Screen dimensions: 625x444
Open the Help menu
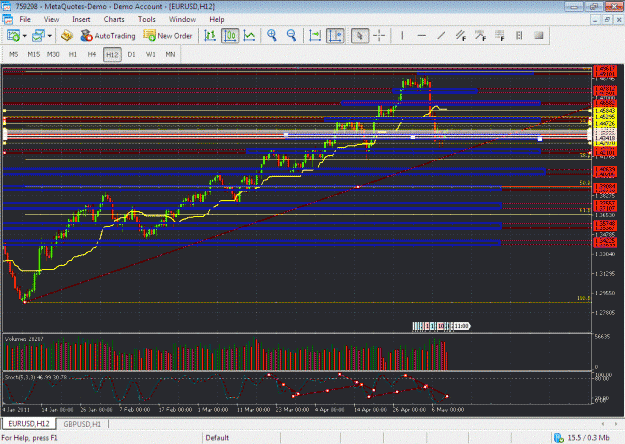click(217, 20)
